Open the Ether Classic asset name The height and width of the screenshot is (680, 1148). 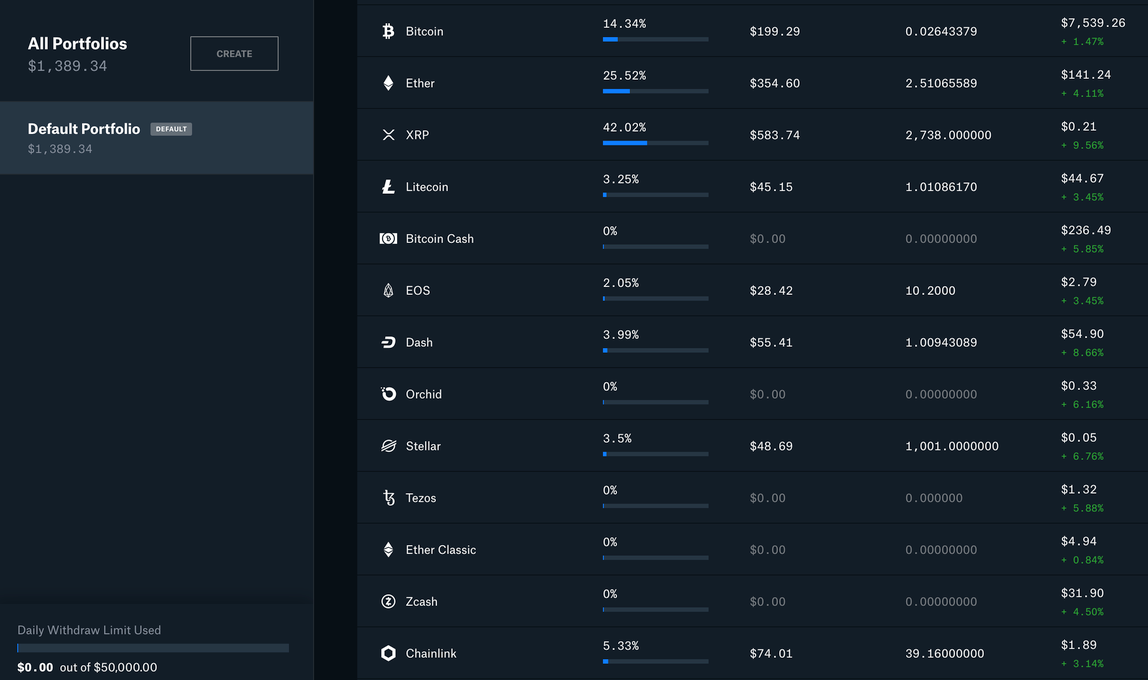click(441, 550)
